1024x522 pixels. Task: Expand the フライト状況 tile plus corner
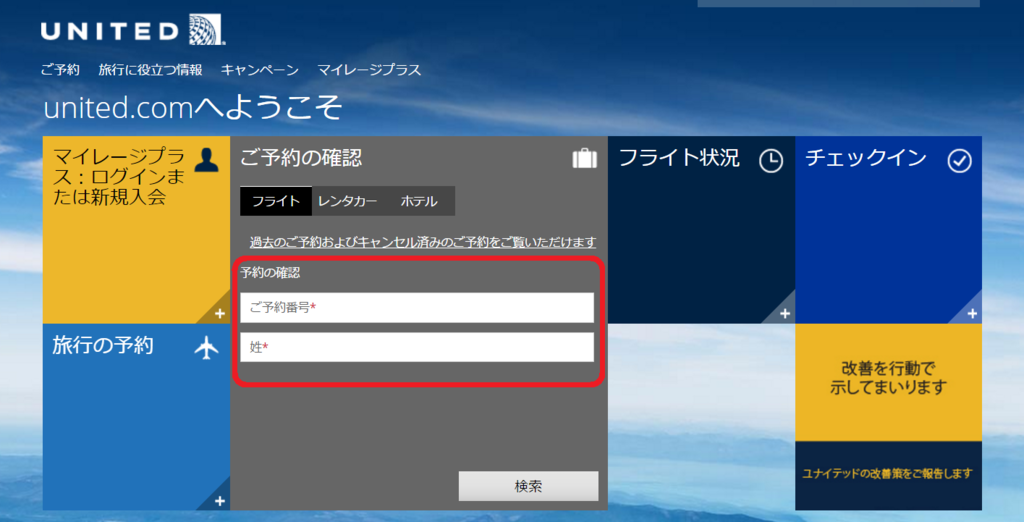[784, 314]
